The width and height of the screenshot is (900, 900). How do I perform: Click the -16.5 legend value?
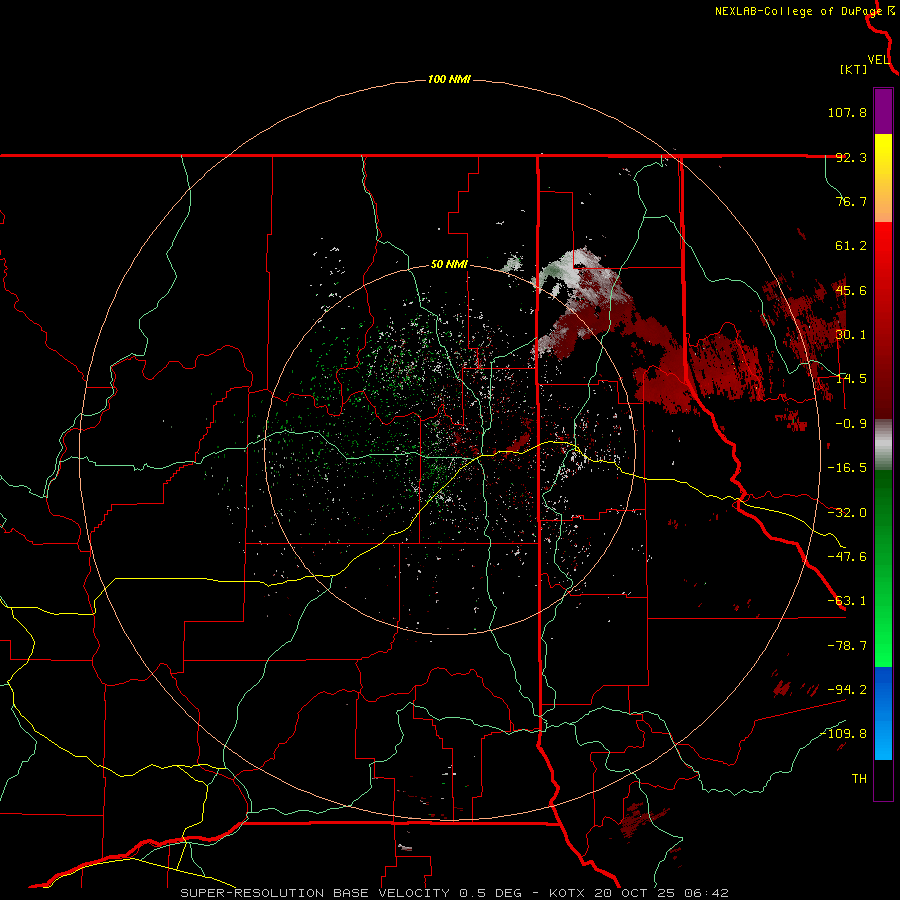click(x=847, y=468)
